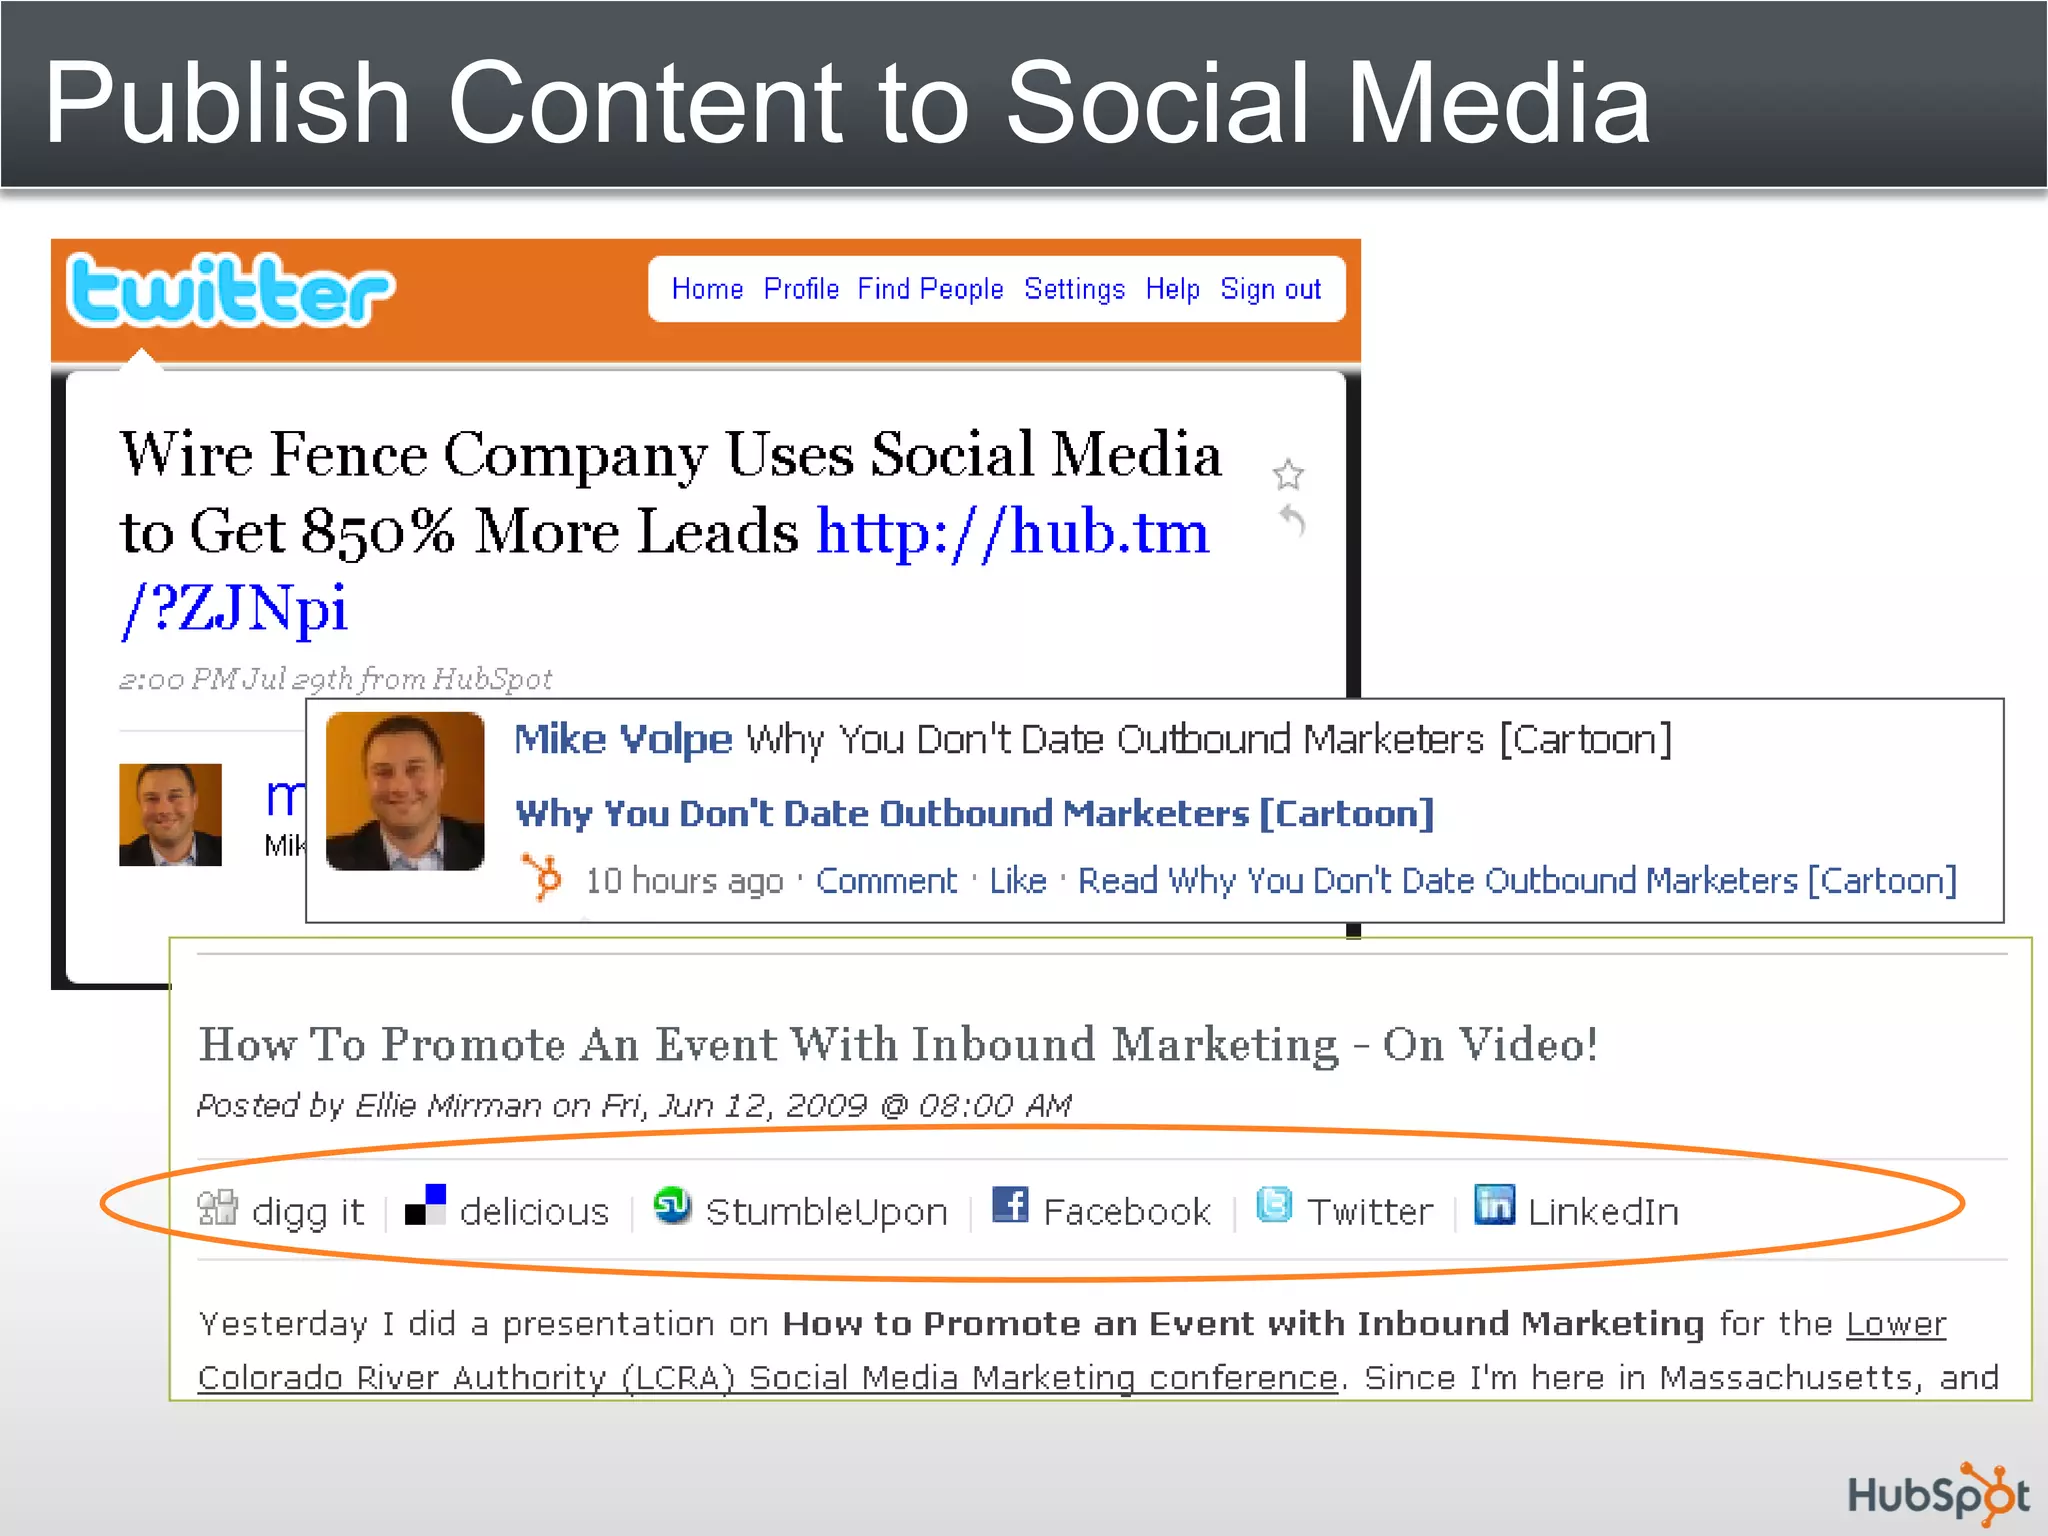Image resolution: width=2048 pixels, height=1536 pixels.
Task: Share via Facebook text link
Action: pos(1127,1211)
